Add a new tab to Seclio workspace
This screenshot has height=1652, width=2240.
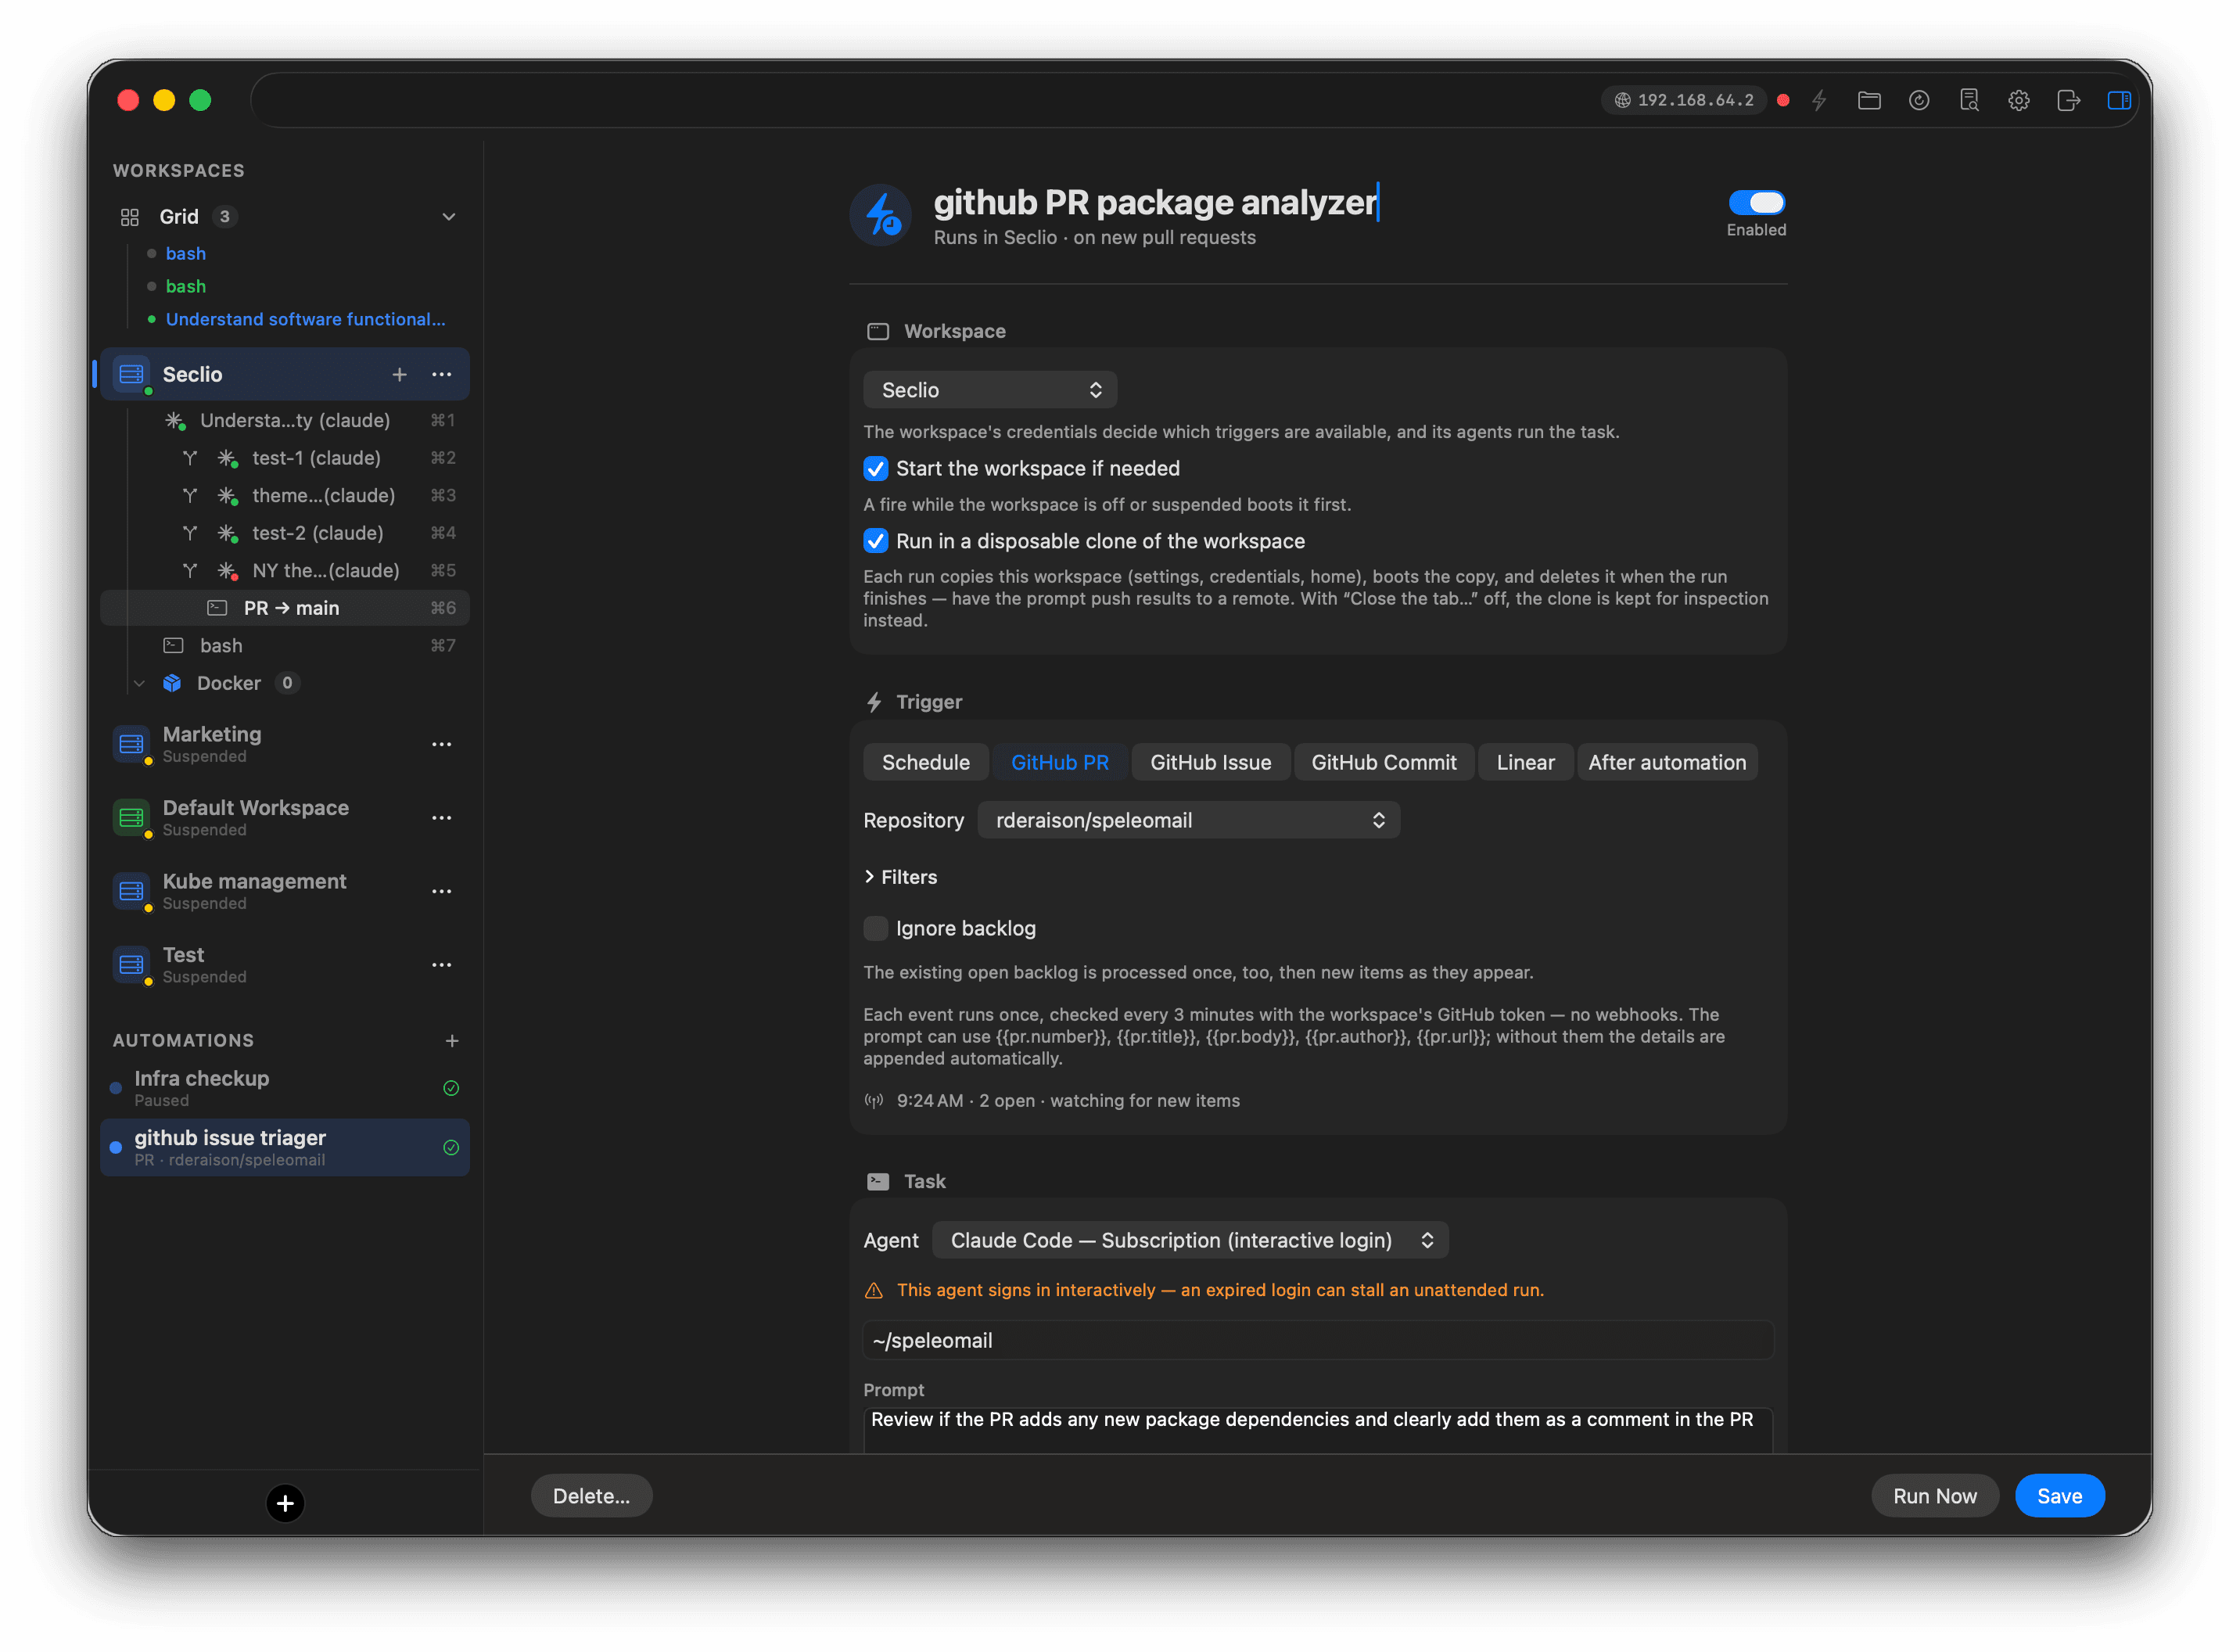pos(400,375)
